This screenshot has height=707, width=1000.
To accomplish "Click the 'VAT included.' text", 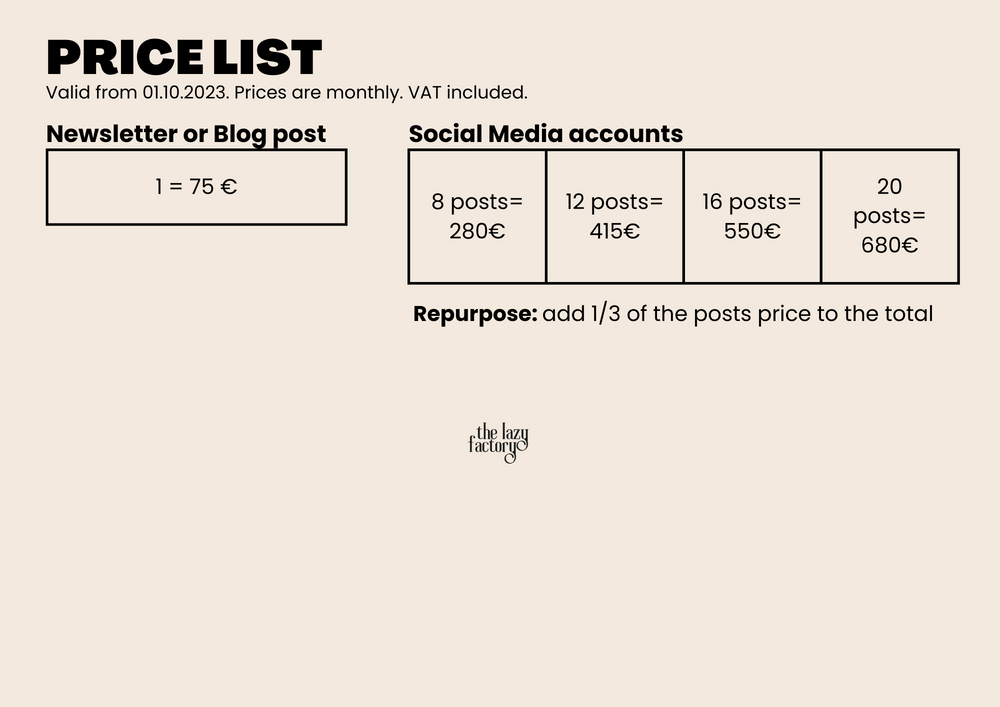I will pos(468,92).
